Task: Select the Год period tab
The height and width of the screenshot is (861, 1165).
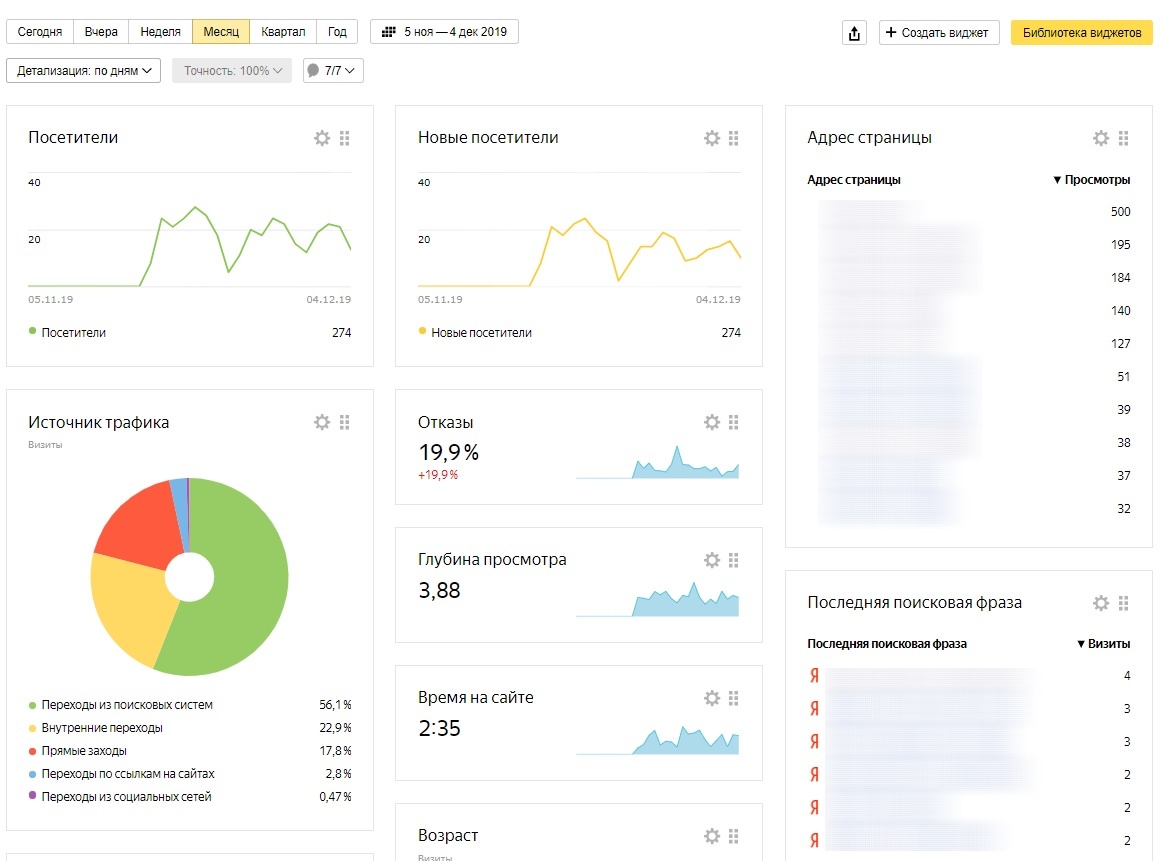Action: point(337,32)
